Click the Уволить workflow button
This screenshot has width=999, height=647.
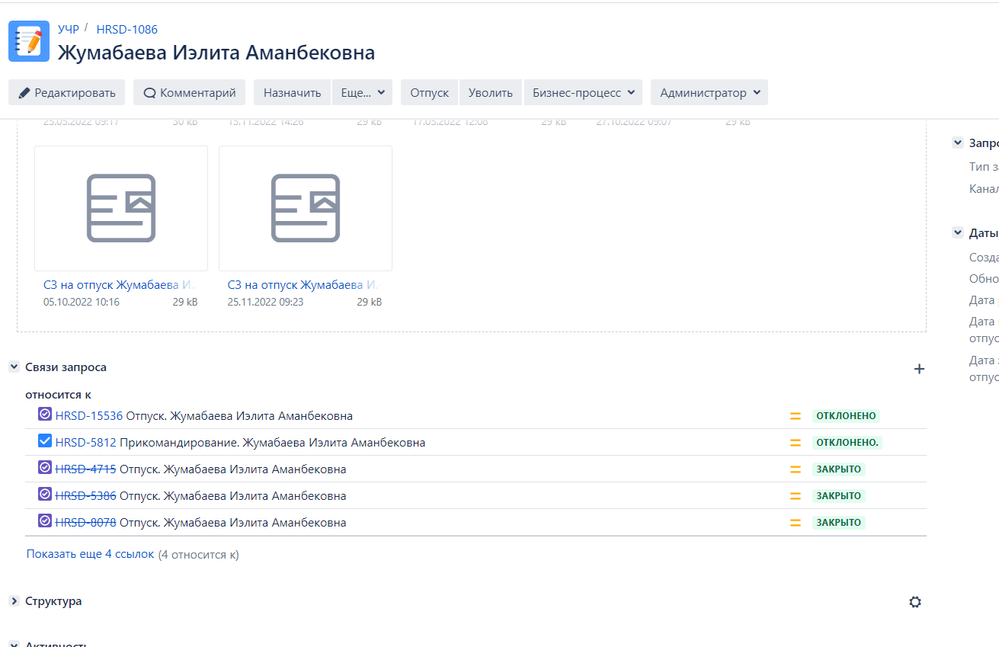pyautogui.click(x=490, y=92)
